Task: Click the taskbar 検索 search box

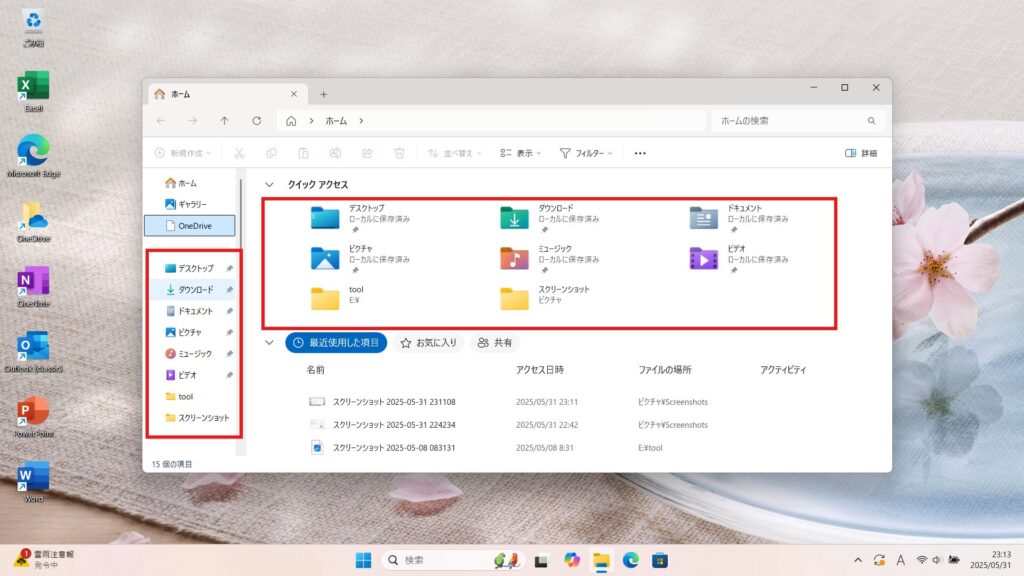Action: [452, 560]
